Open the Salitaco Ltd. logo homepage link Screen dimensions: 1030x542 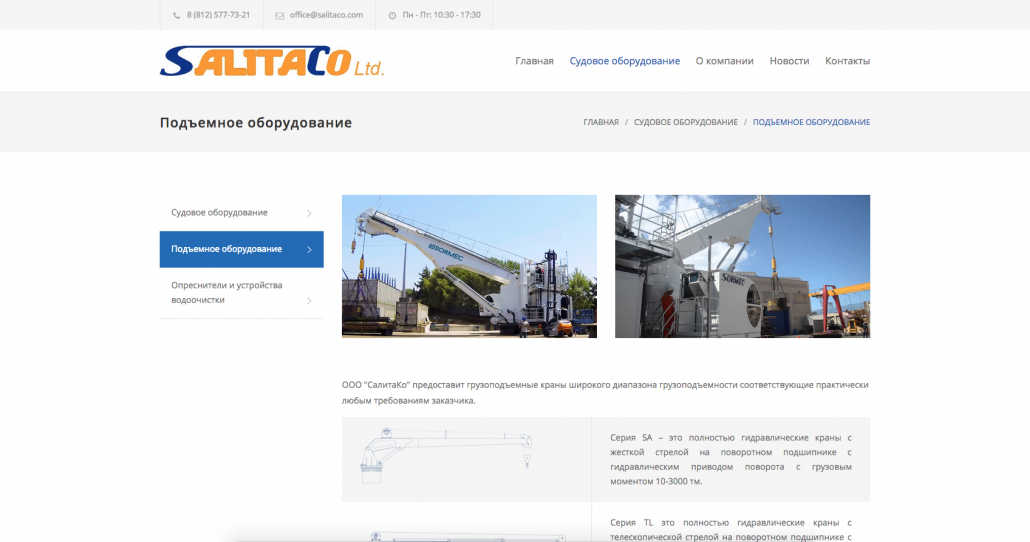271,61
